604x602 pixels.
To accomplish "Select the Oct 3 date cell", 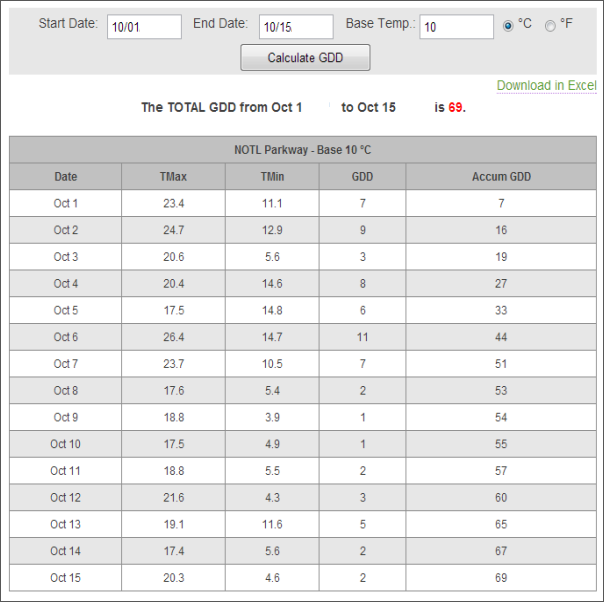I will click(x=65, y=257).
